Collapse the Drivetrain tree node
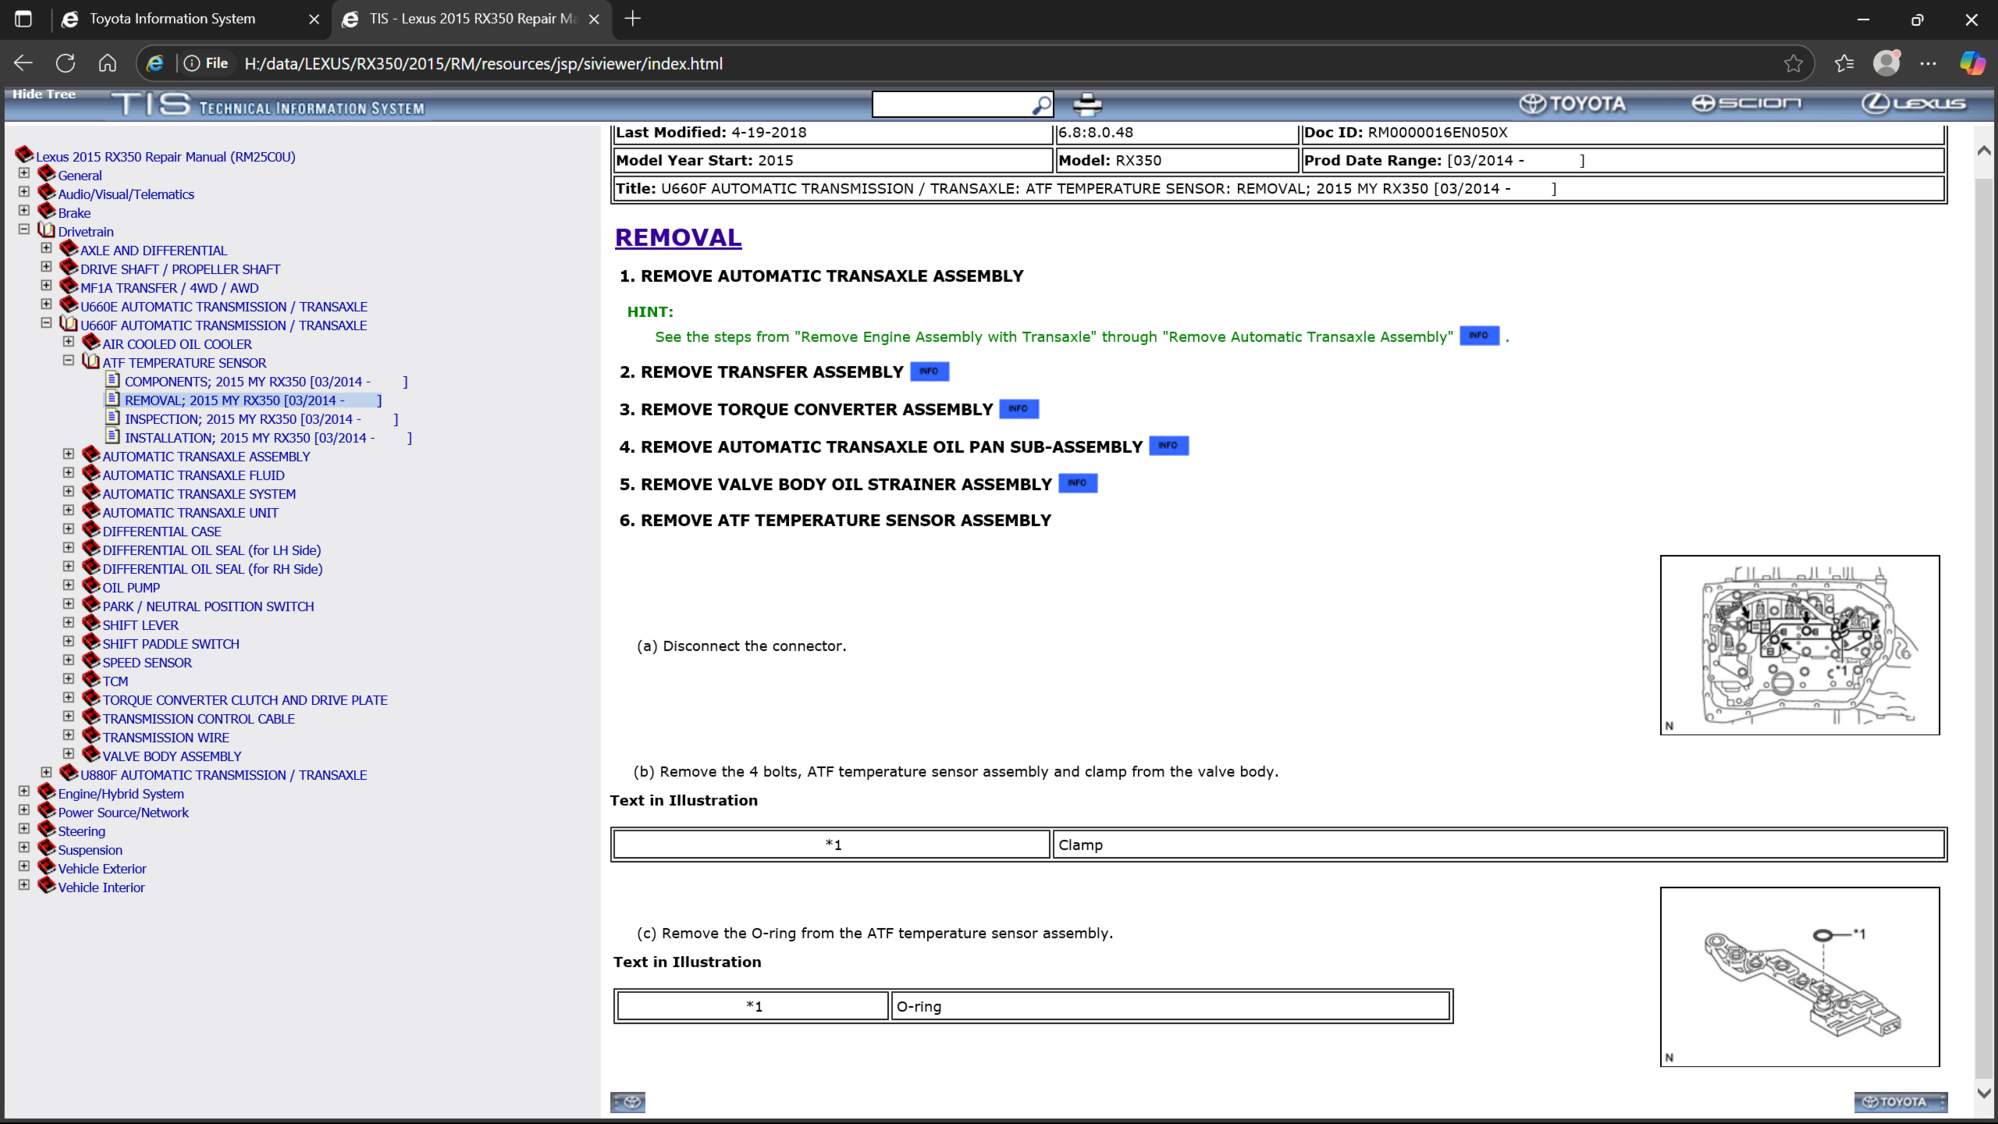 (24, 230)
